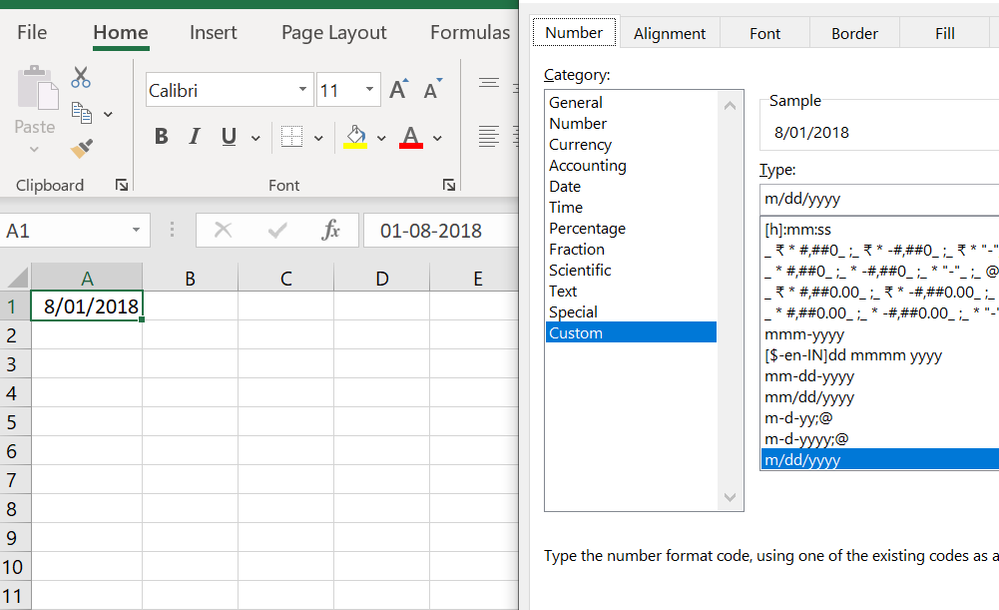Open font size 11 dropdown
This screenshot has width=999, height=610.
pos(369,89)
